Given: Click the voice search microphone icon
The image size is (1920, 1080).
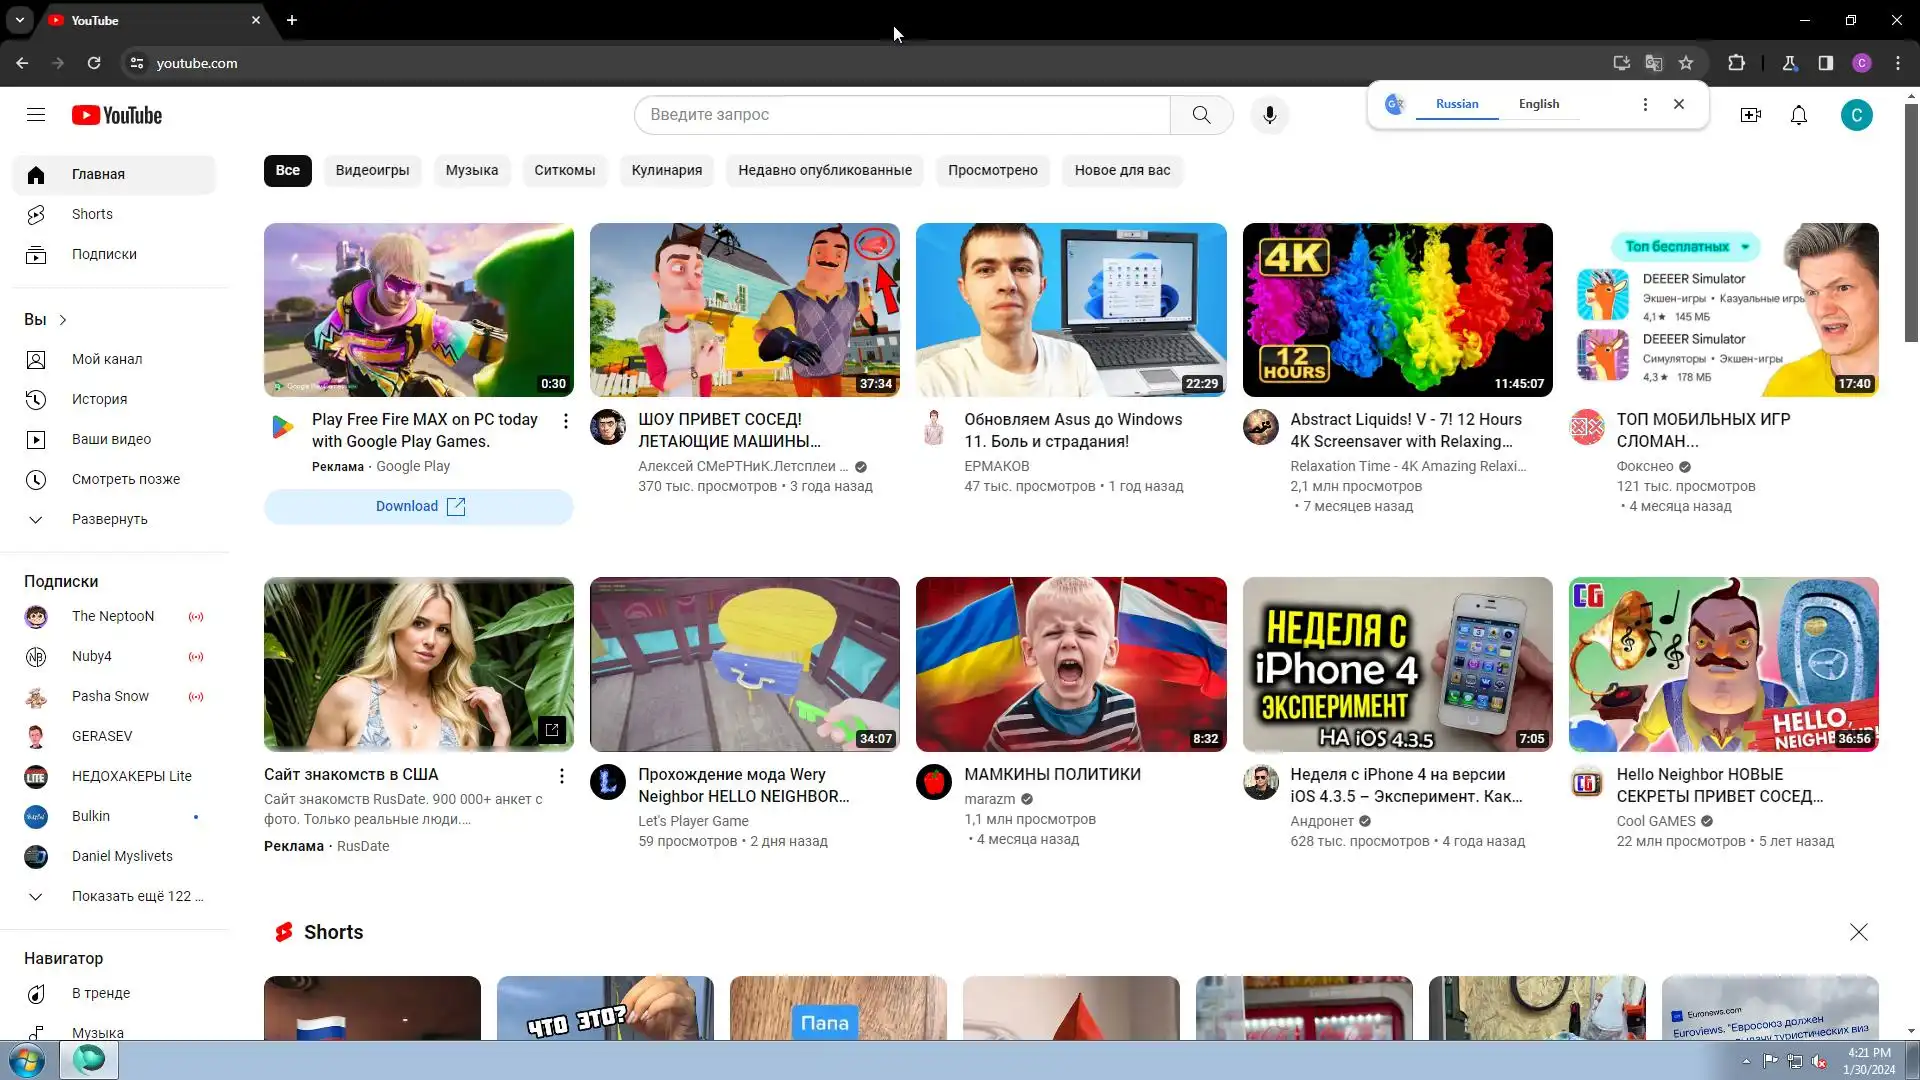Looking at the screenshot, I should pyautogui.click(x=1269, y=115).
